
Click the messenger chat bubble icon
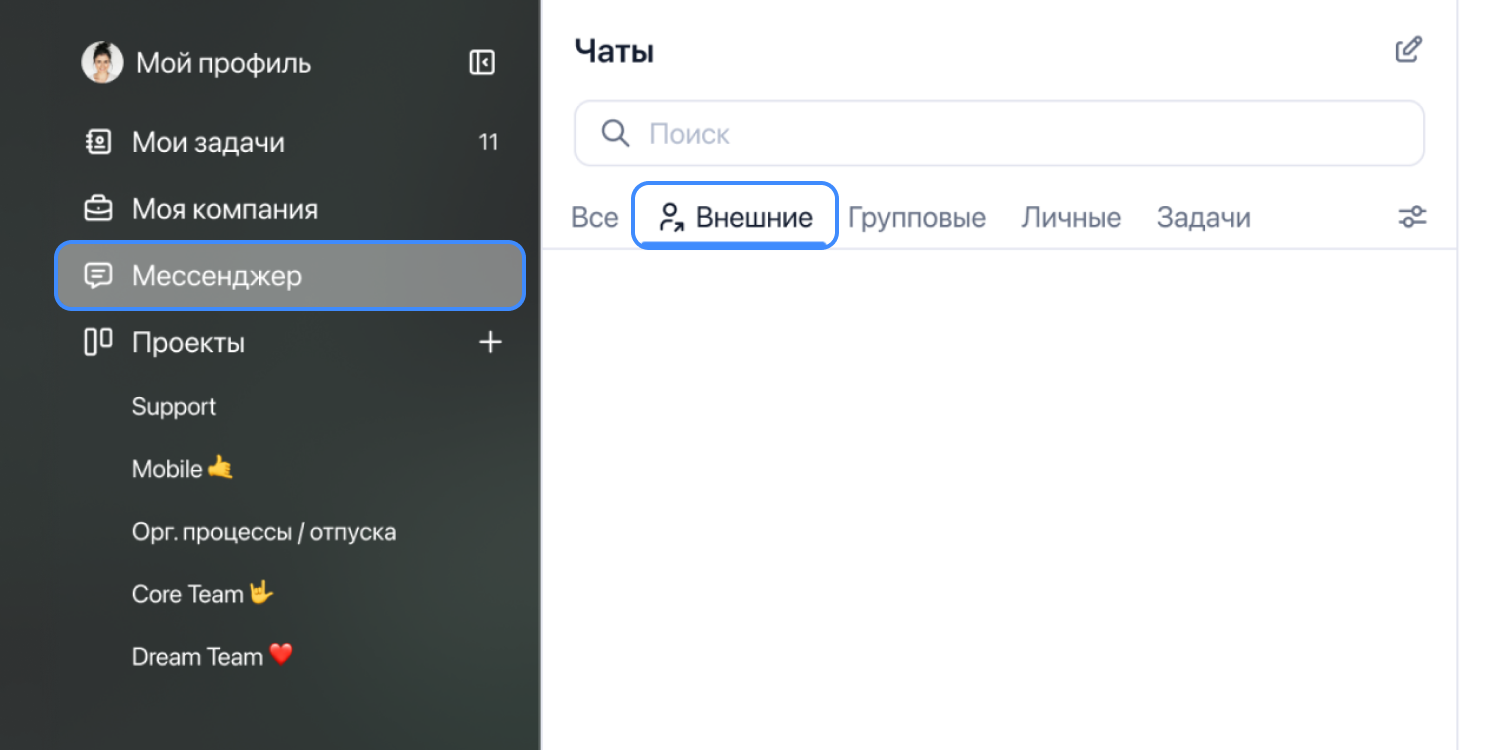[x=97, y=276]
